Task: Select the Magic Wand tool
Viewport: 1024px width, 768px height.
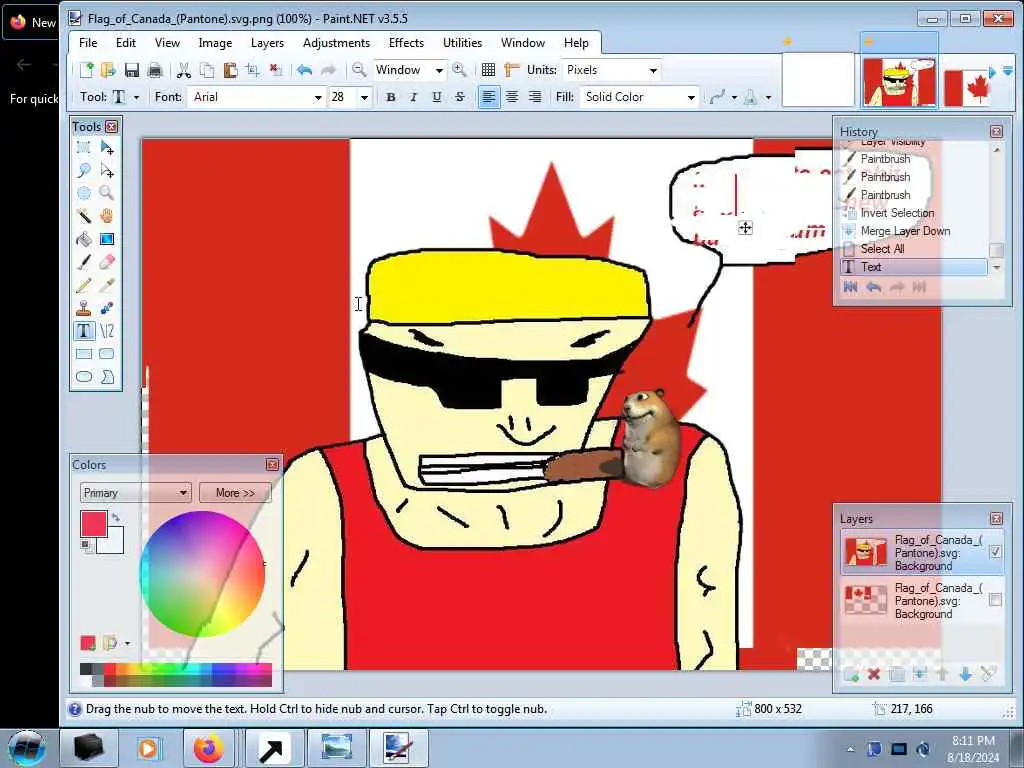Action: tap(84, 216)
